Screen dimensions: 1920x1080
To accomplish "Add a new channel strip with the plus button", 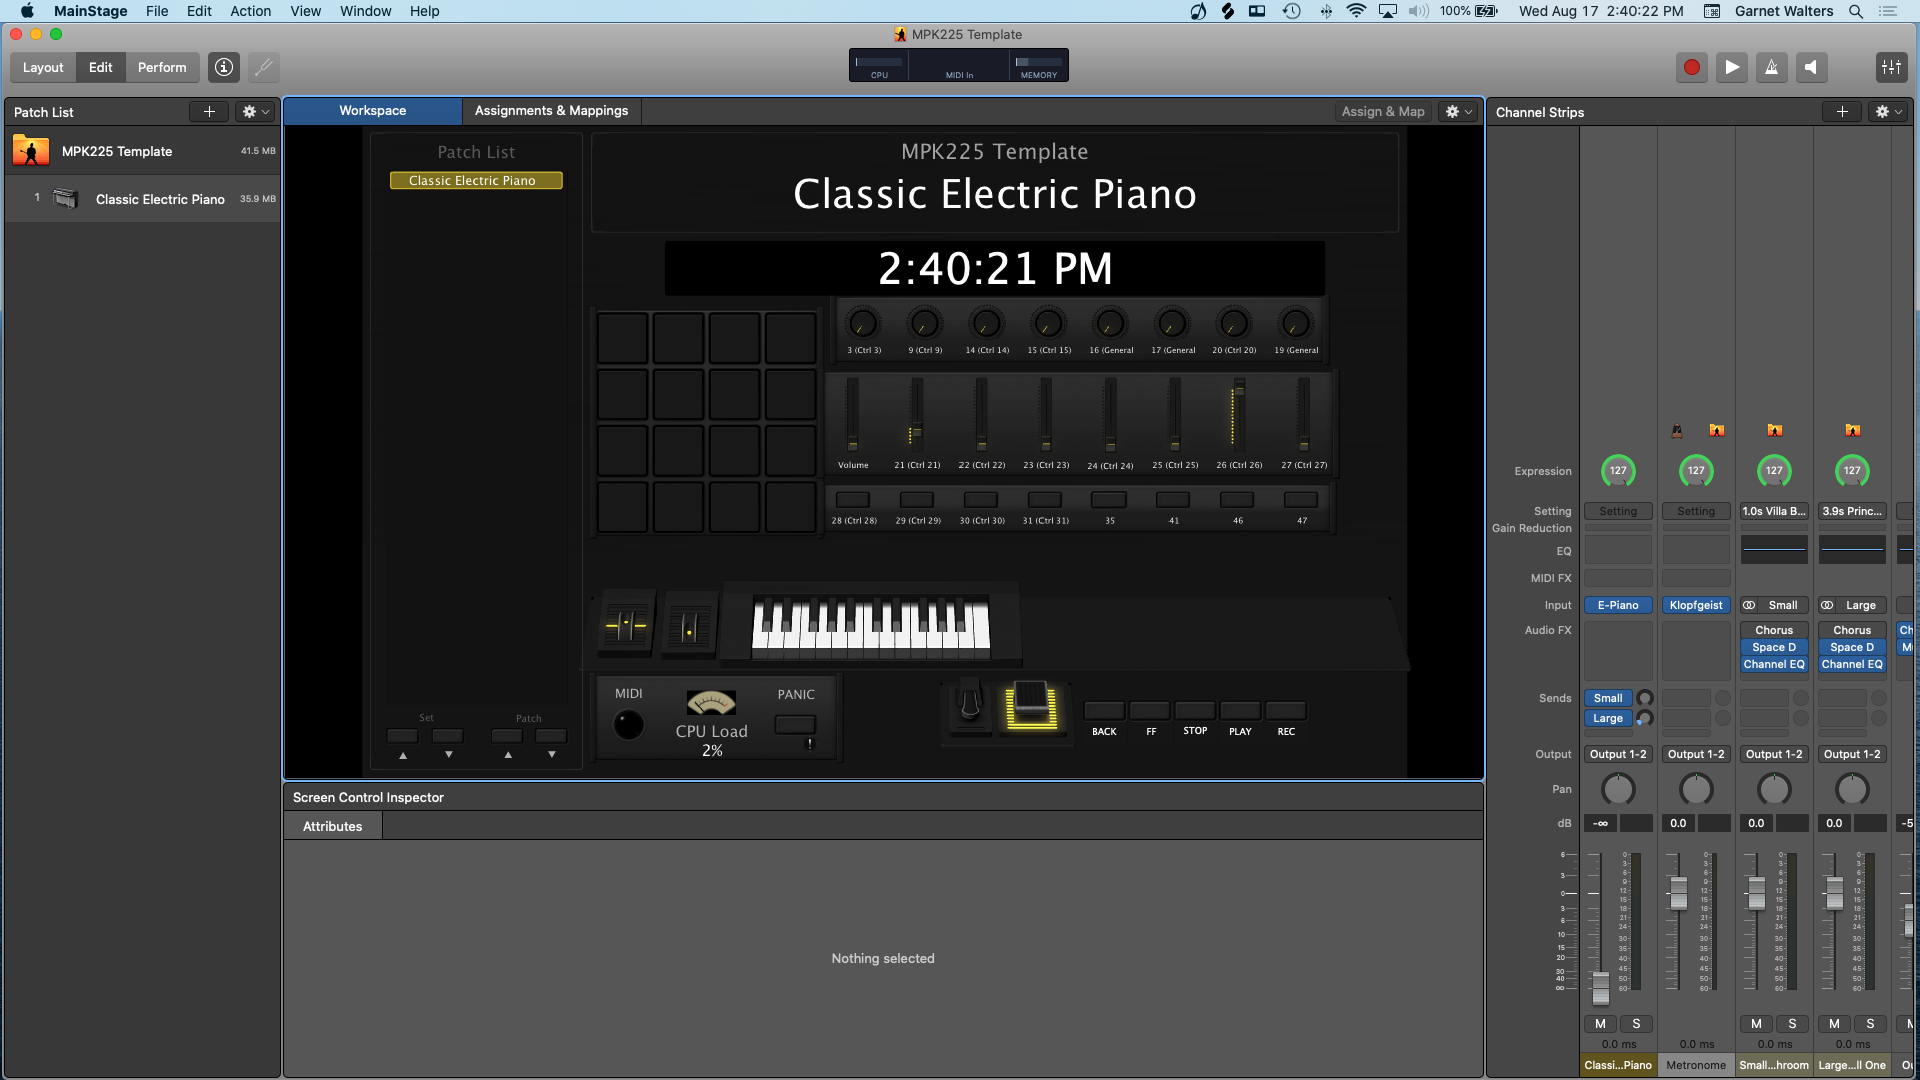I will [x=1842, y=112].
